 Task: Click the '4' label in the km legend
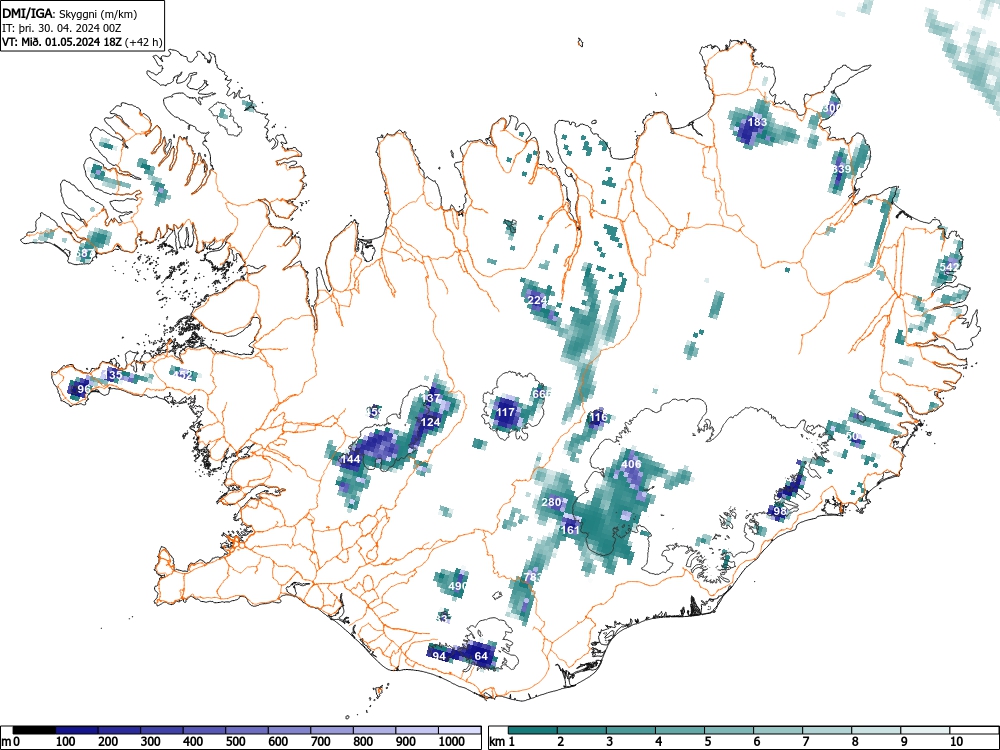coord(658,742)
